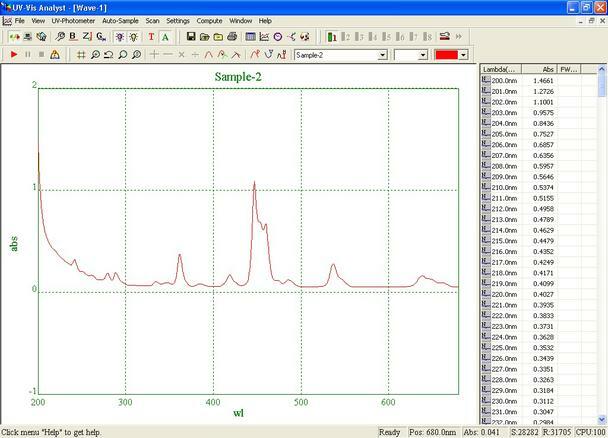Screen dimensions: 608x438
Task: Click the zoom in magnifier after grid icon
Action: coord(95,55)
